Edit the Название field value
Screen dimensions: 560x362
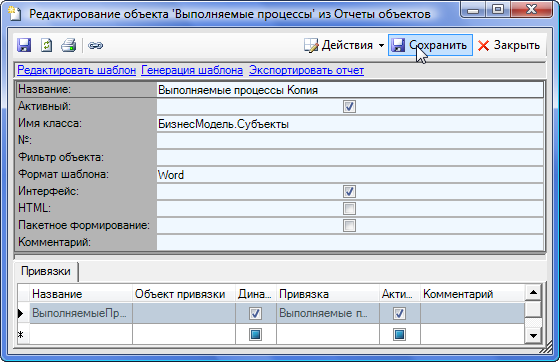pyautogui.click(x=350, y=90)
